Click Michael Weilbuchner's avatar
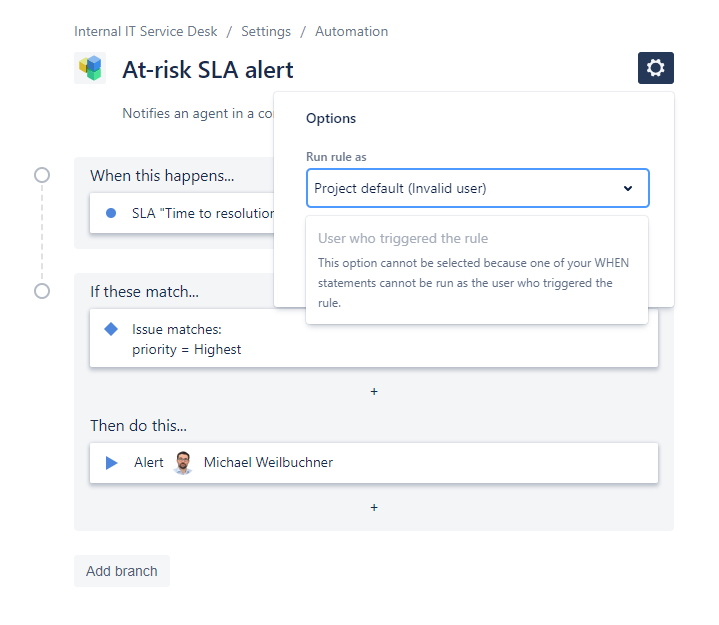Viewport: 719px width, 625px height. [183, 463]
